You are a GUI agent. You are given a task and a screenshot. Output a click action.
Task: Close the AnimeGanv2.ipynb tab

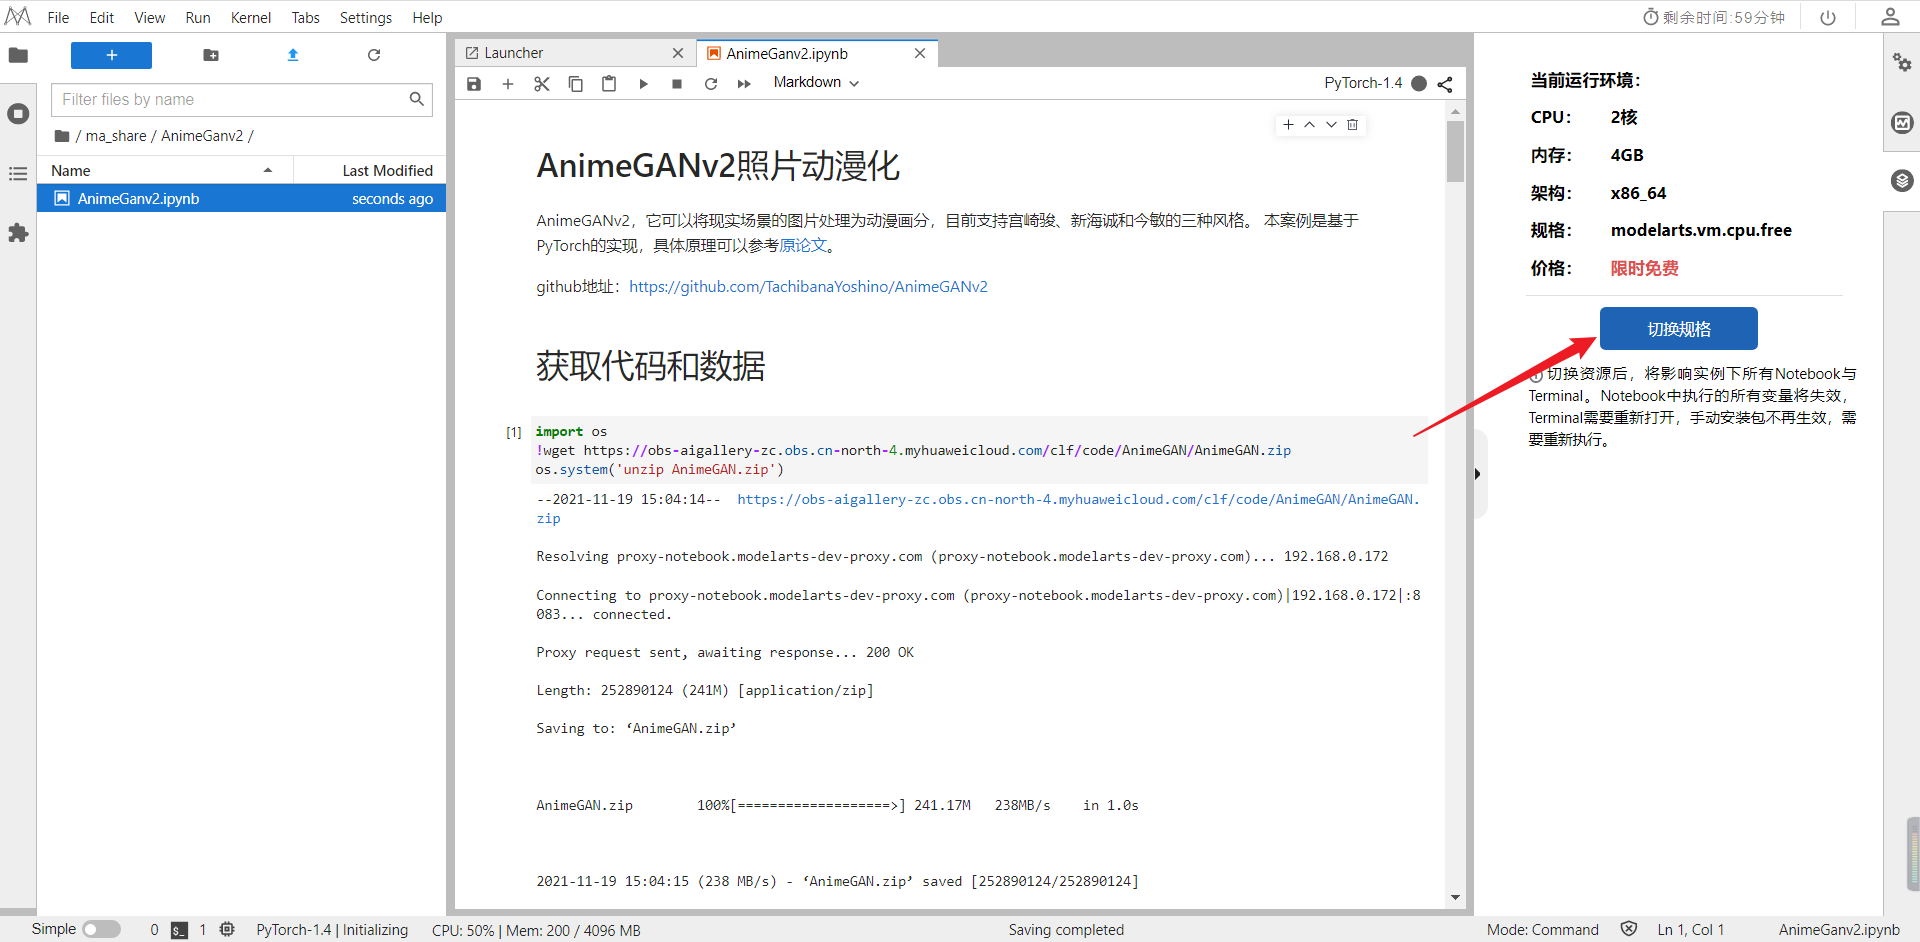920,53
